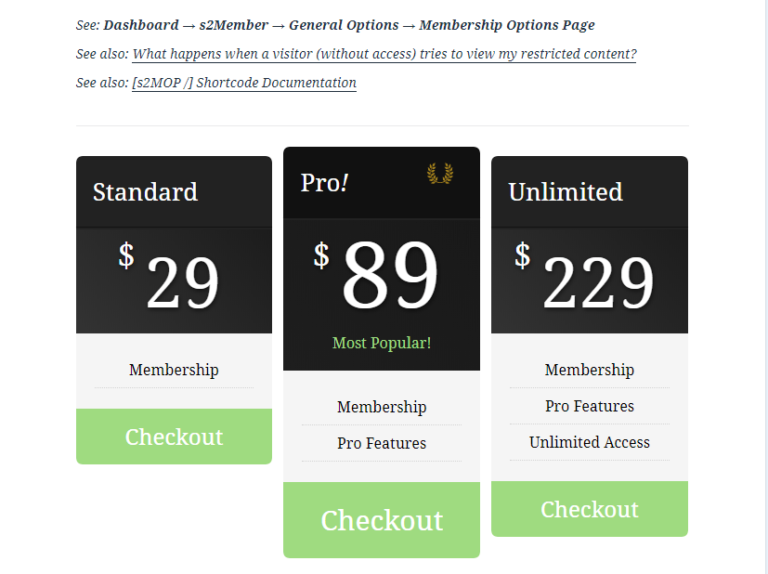Select the Unlimited plan heading
Screen dimensions: 768x574
(x=565, y=192)
